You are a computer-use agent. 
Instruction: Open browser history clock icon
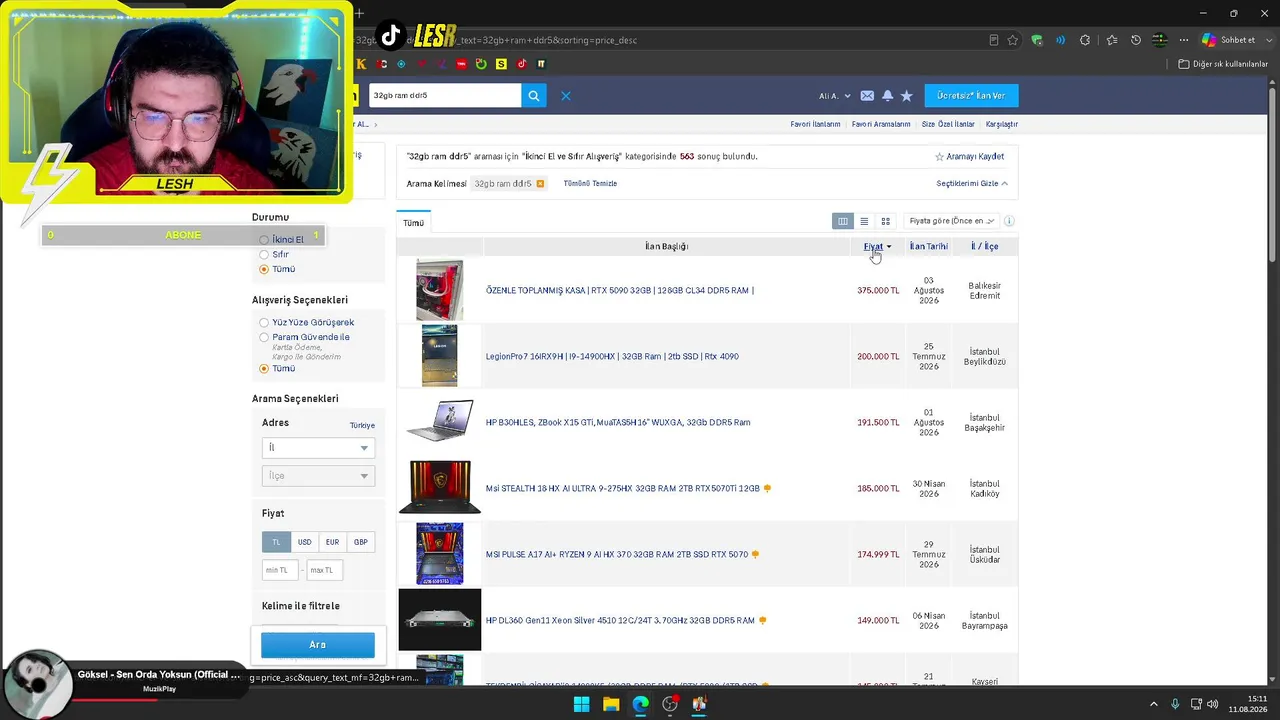click(x=1136, y=40)
